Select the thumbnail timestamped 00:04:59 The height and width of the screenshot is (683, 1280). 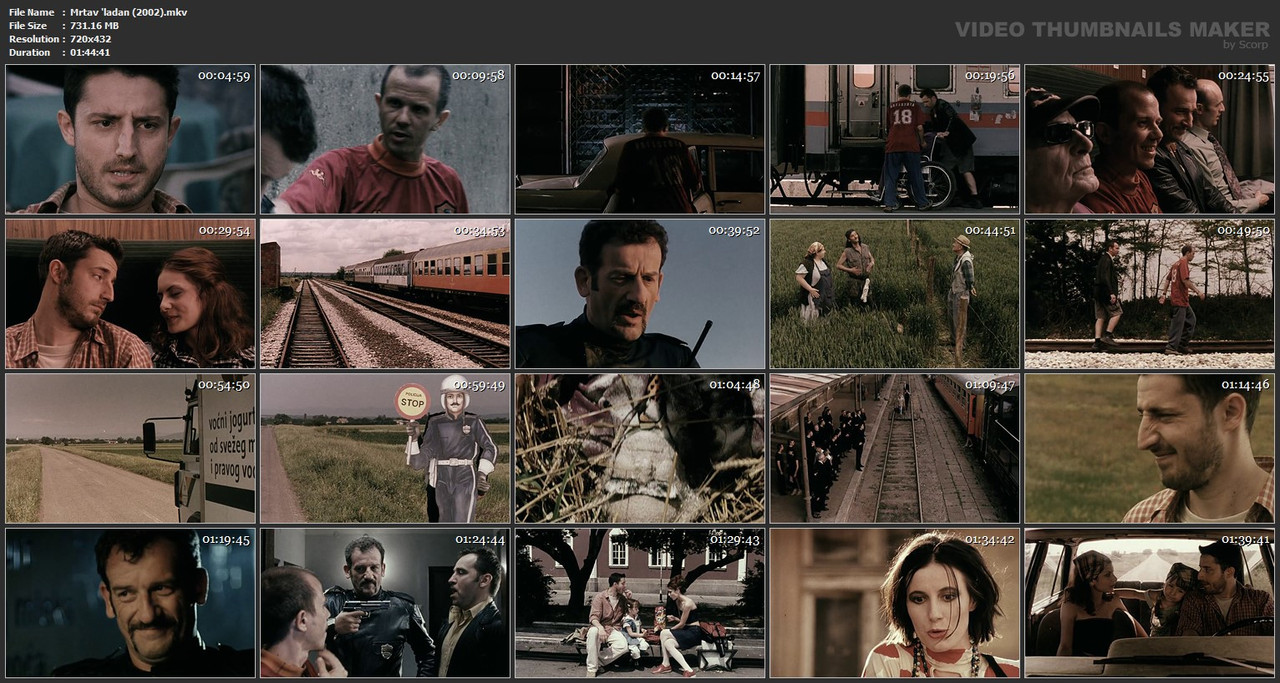[130, 139]
